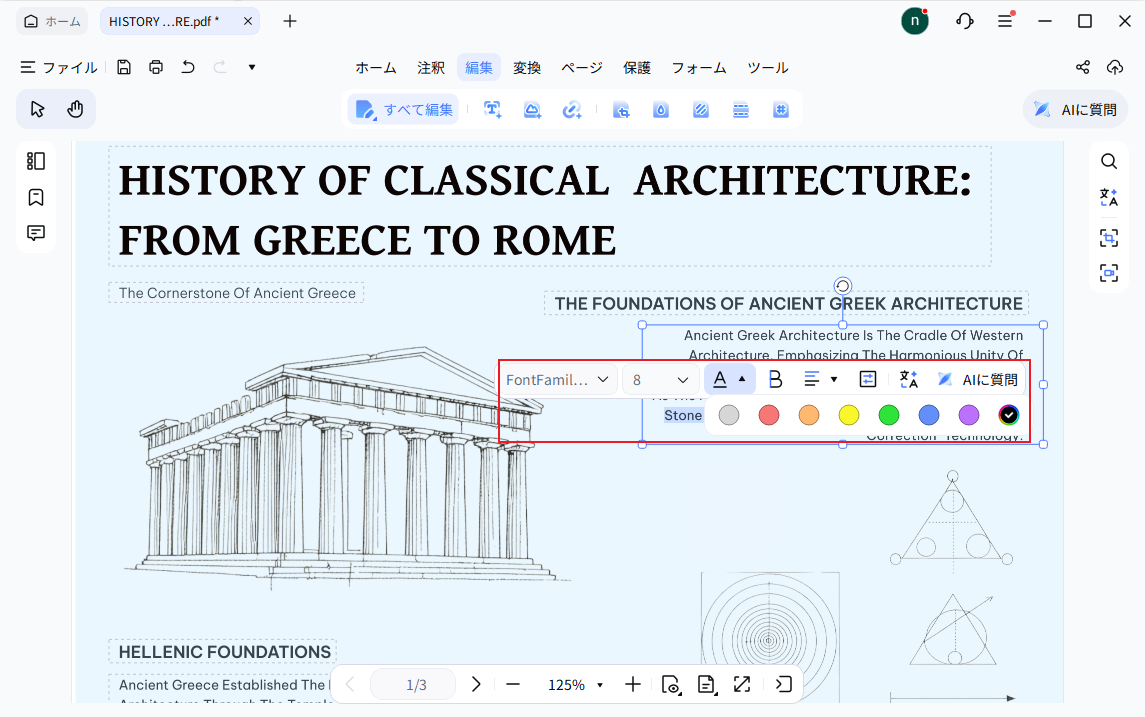Viewport: 1145px width, 717px height.
Task: Switch to the 注釈 tab
Action: coord(431,68)
